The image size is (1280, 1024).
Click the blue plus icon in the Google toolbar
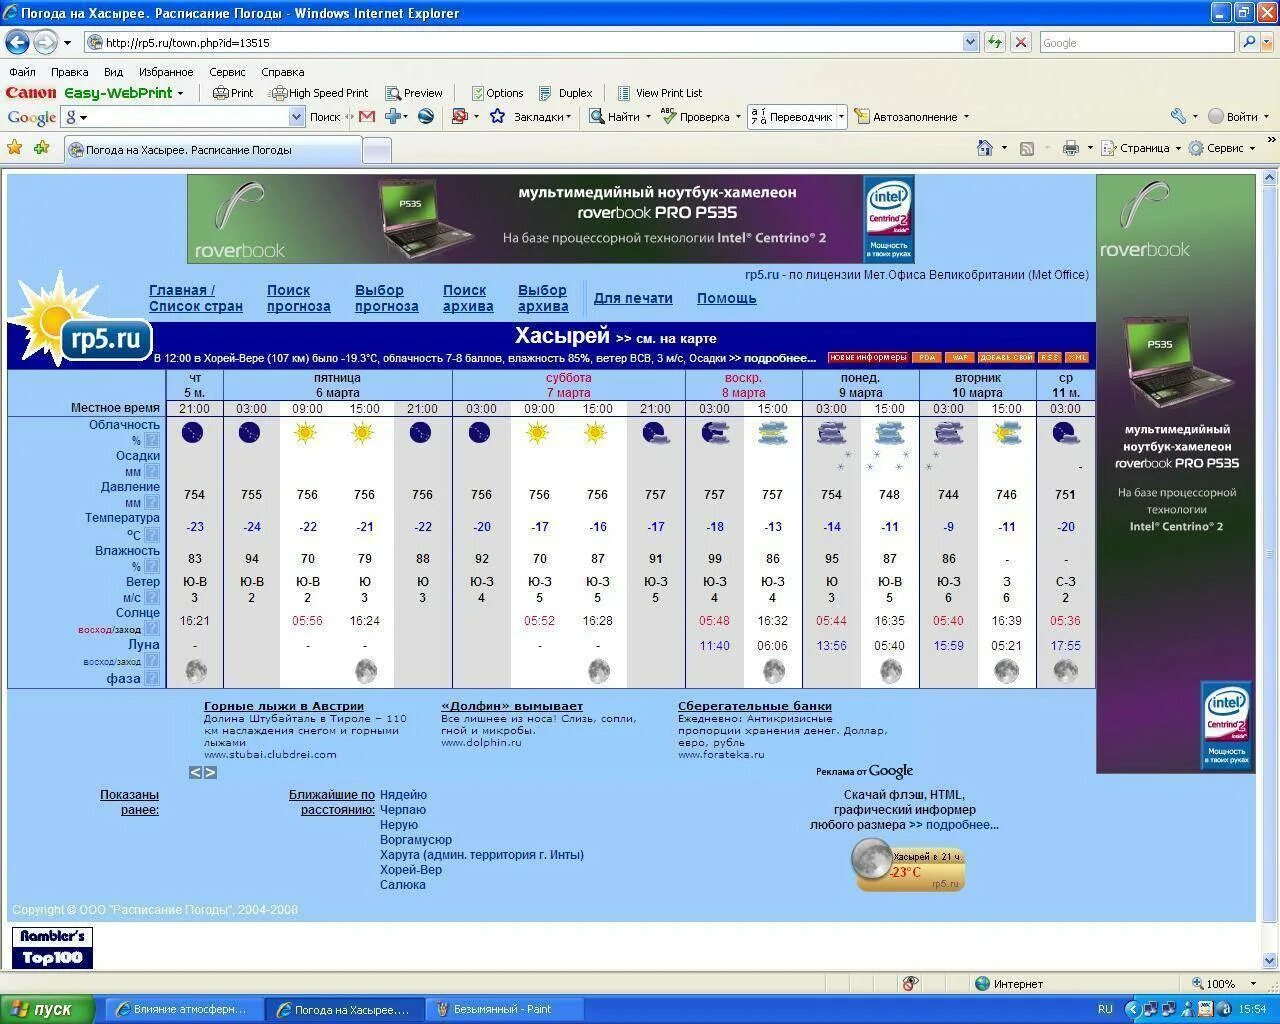click(393, 116)
